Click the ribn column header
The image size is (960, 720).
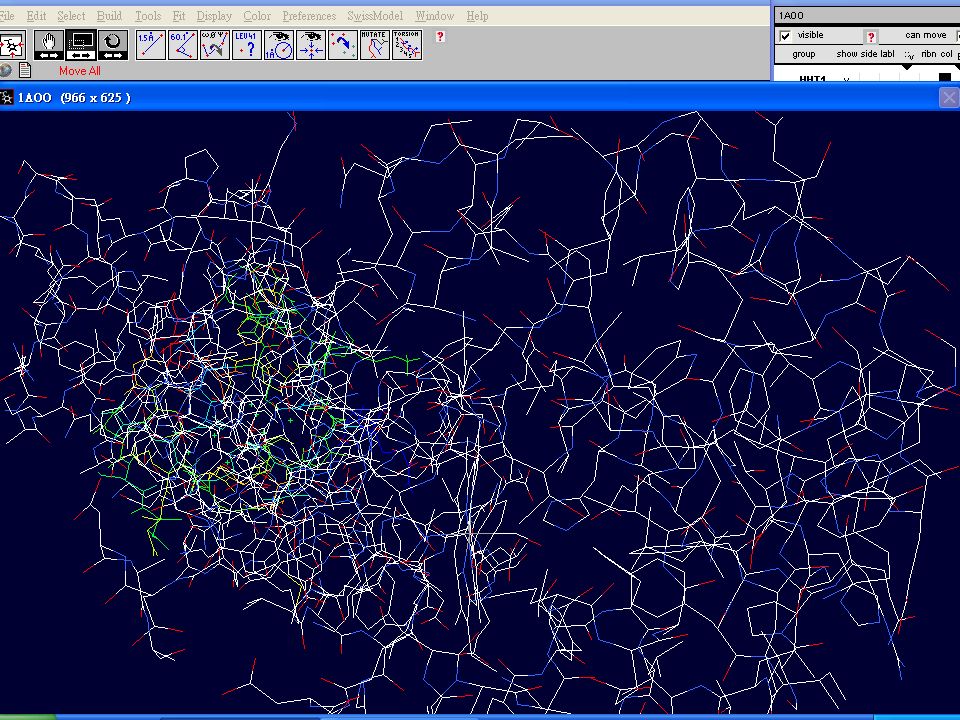(928, 54)
